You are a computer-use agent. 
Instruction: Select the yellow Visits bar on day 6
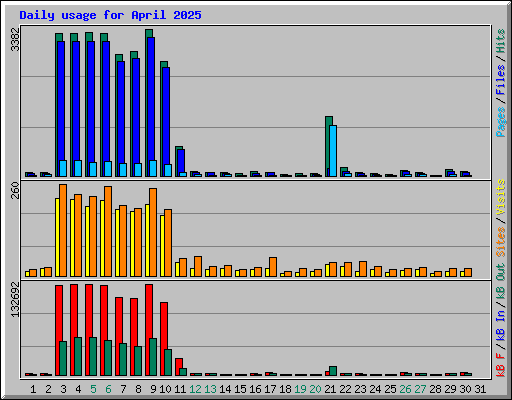[x=102, y=238]
